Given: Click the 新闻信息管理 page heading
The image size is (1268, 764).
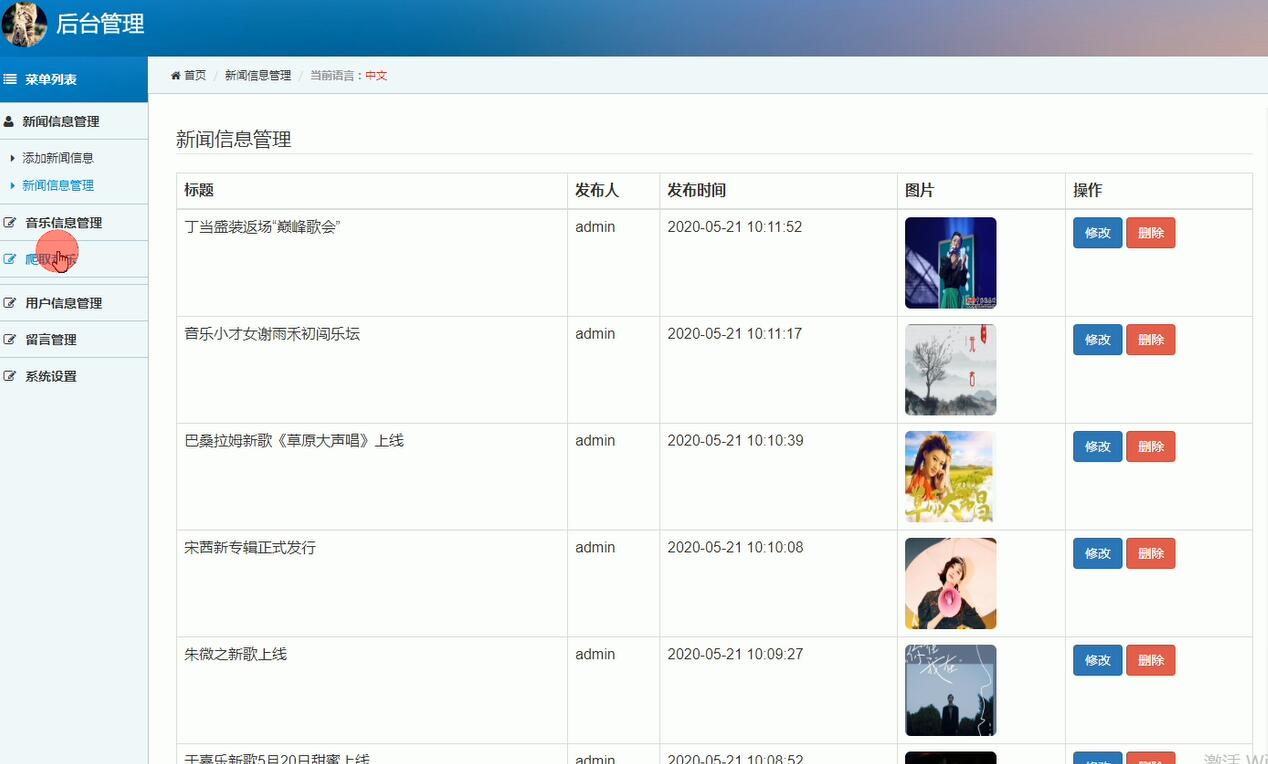Looking at the screenshot, I should pos(234,140).
